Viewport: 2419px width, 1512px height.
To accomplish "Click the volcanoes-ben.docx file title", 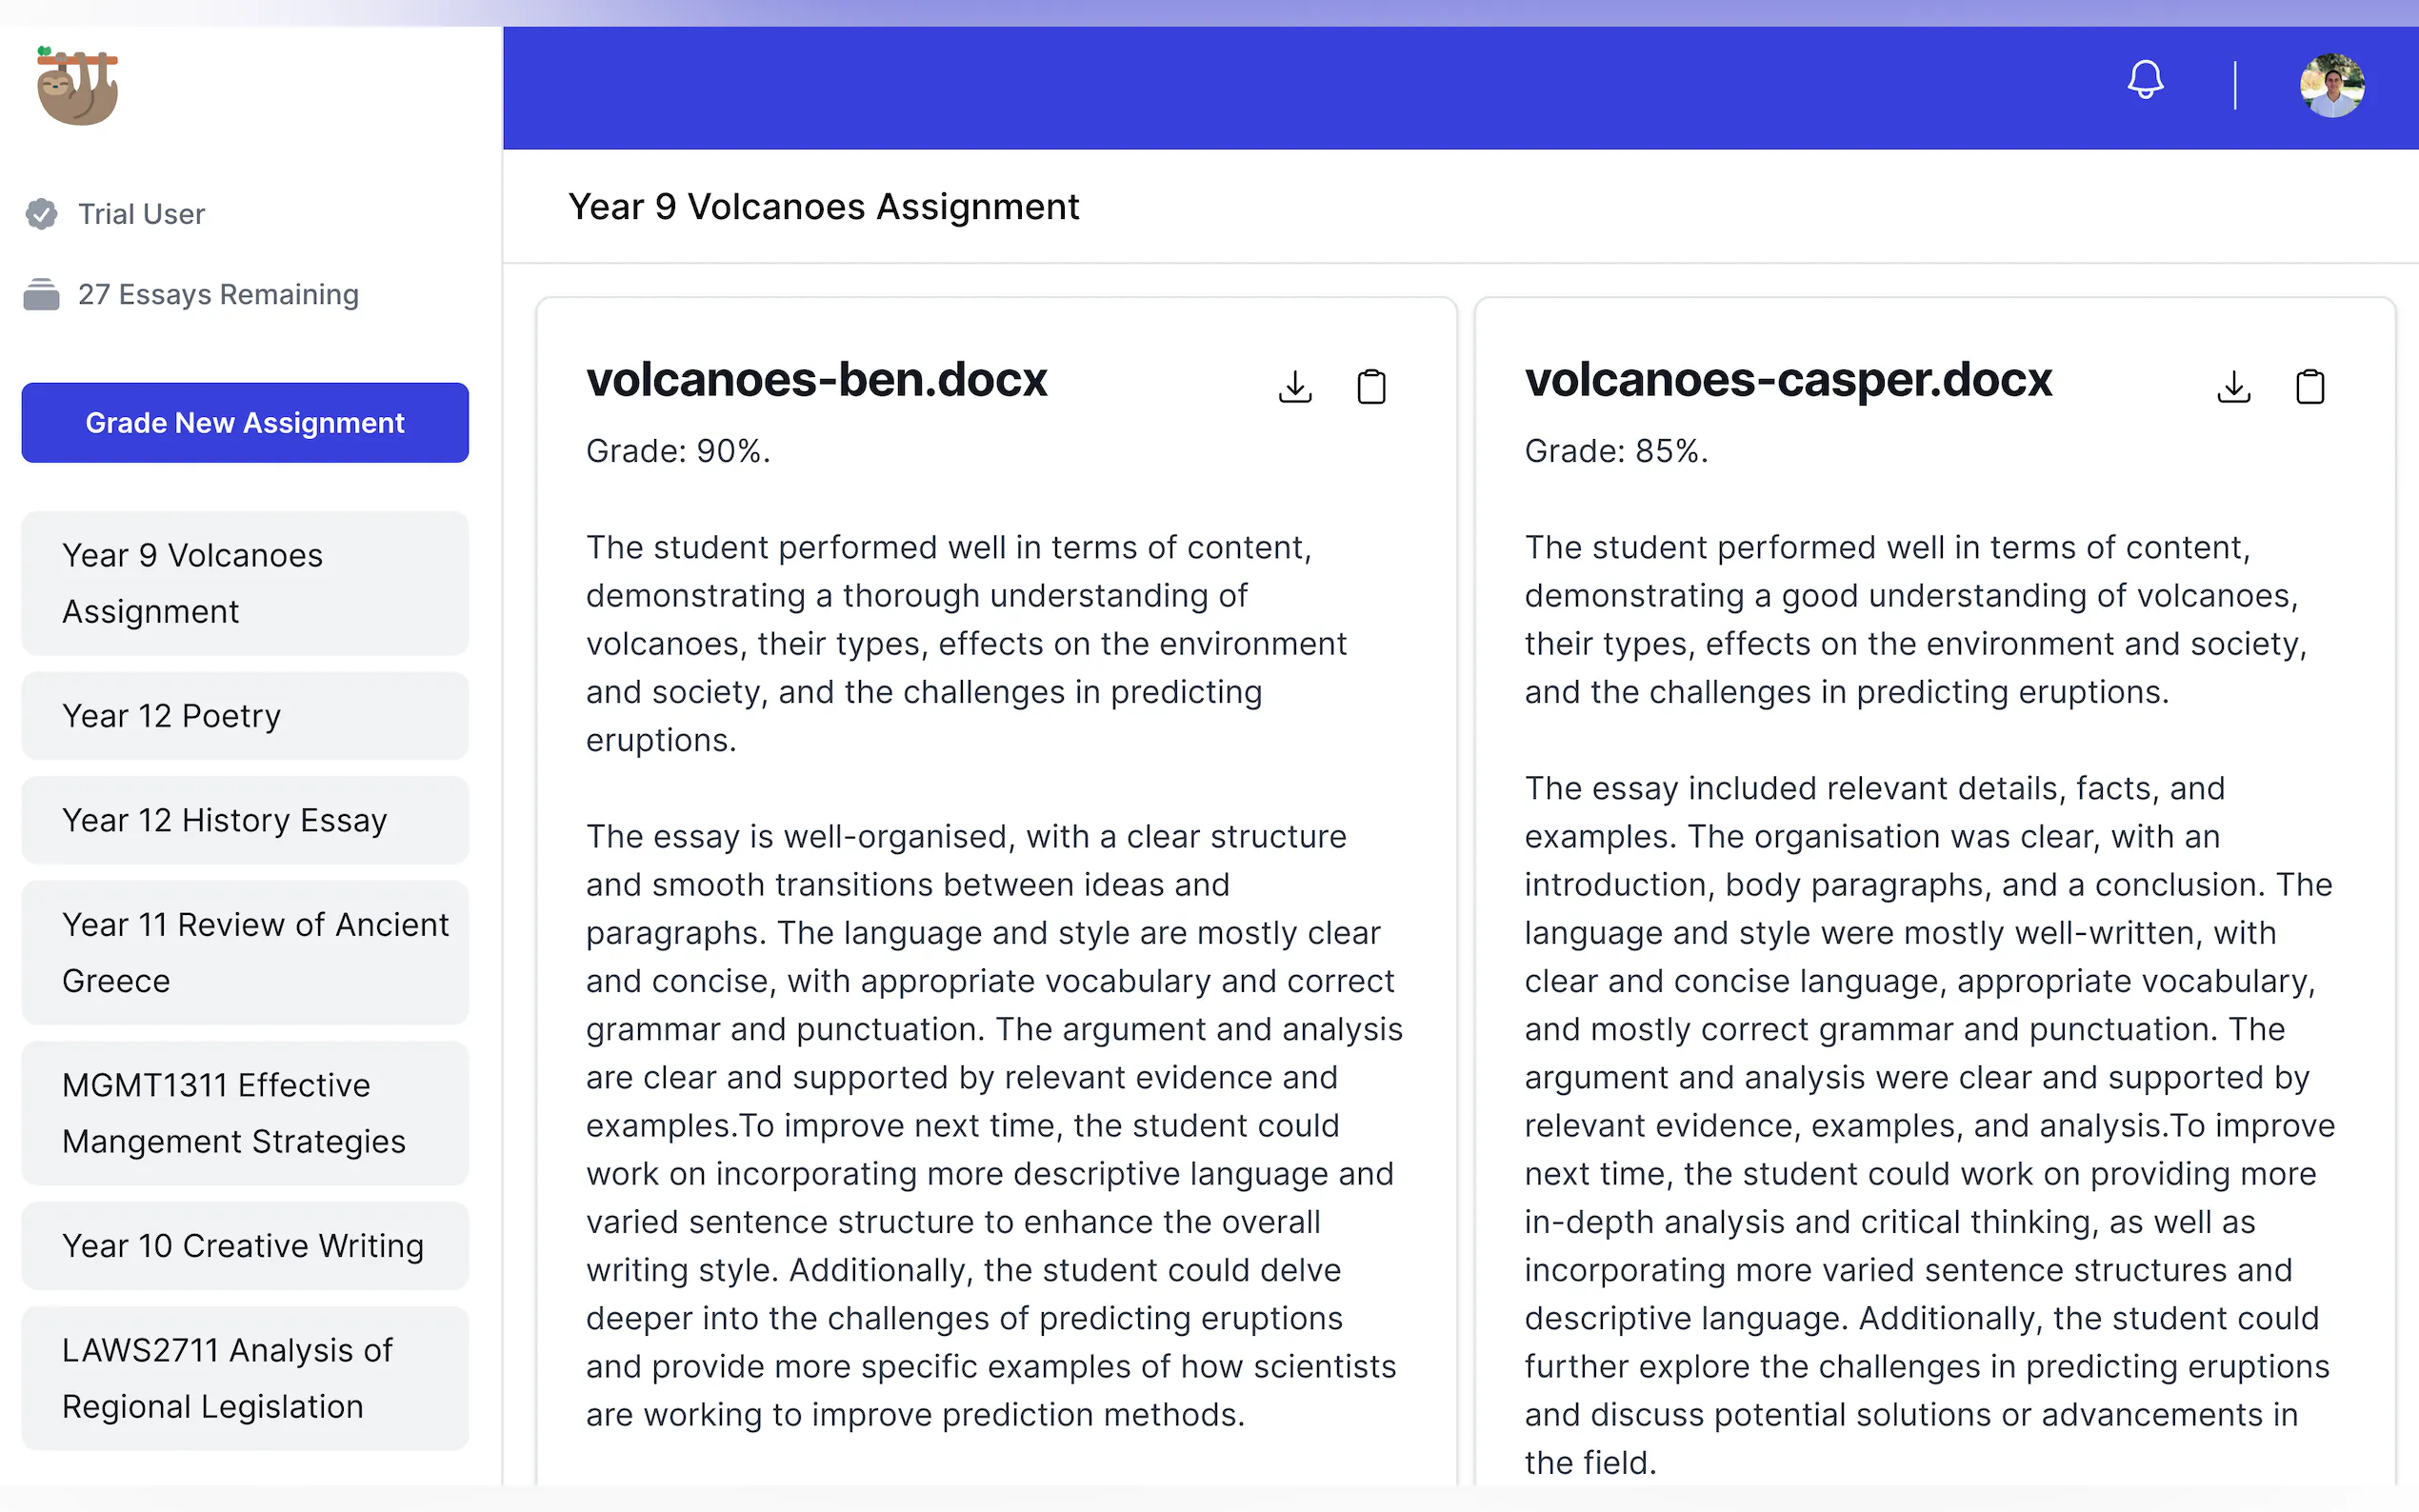I will [816, 380].
